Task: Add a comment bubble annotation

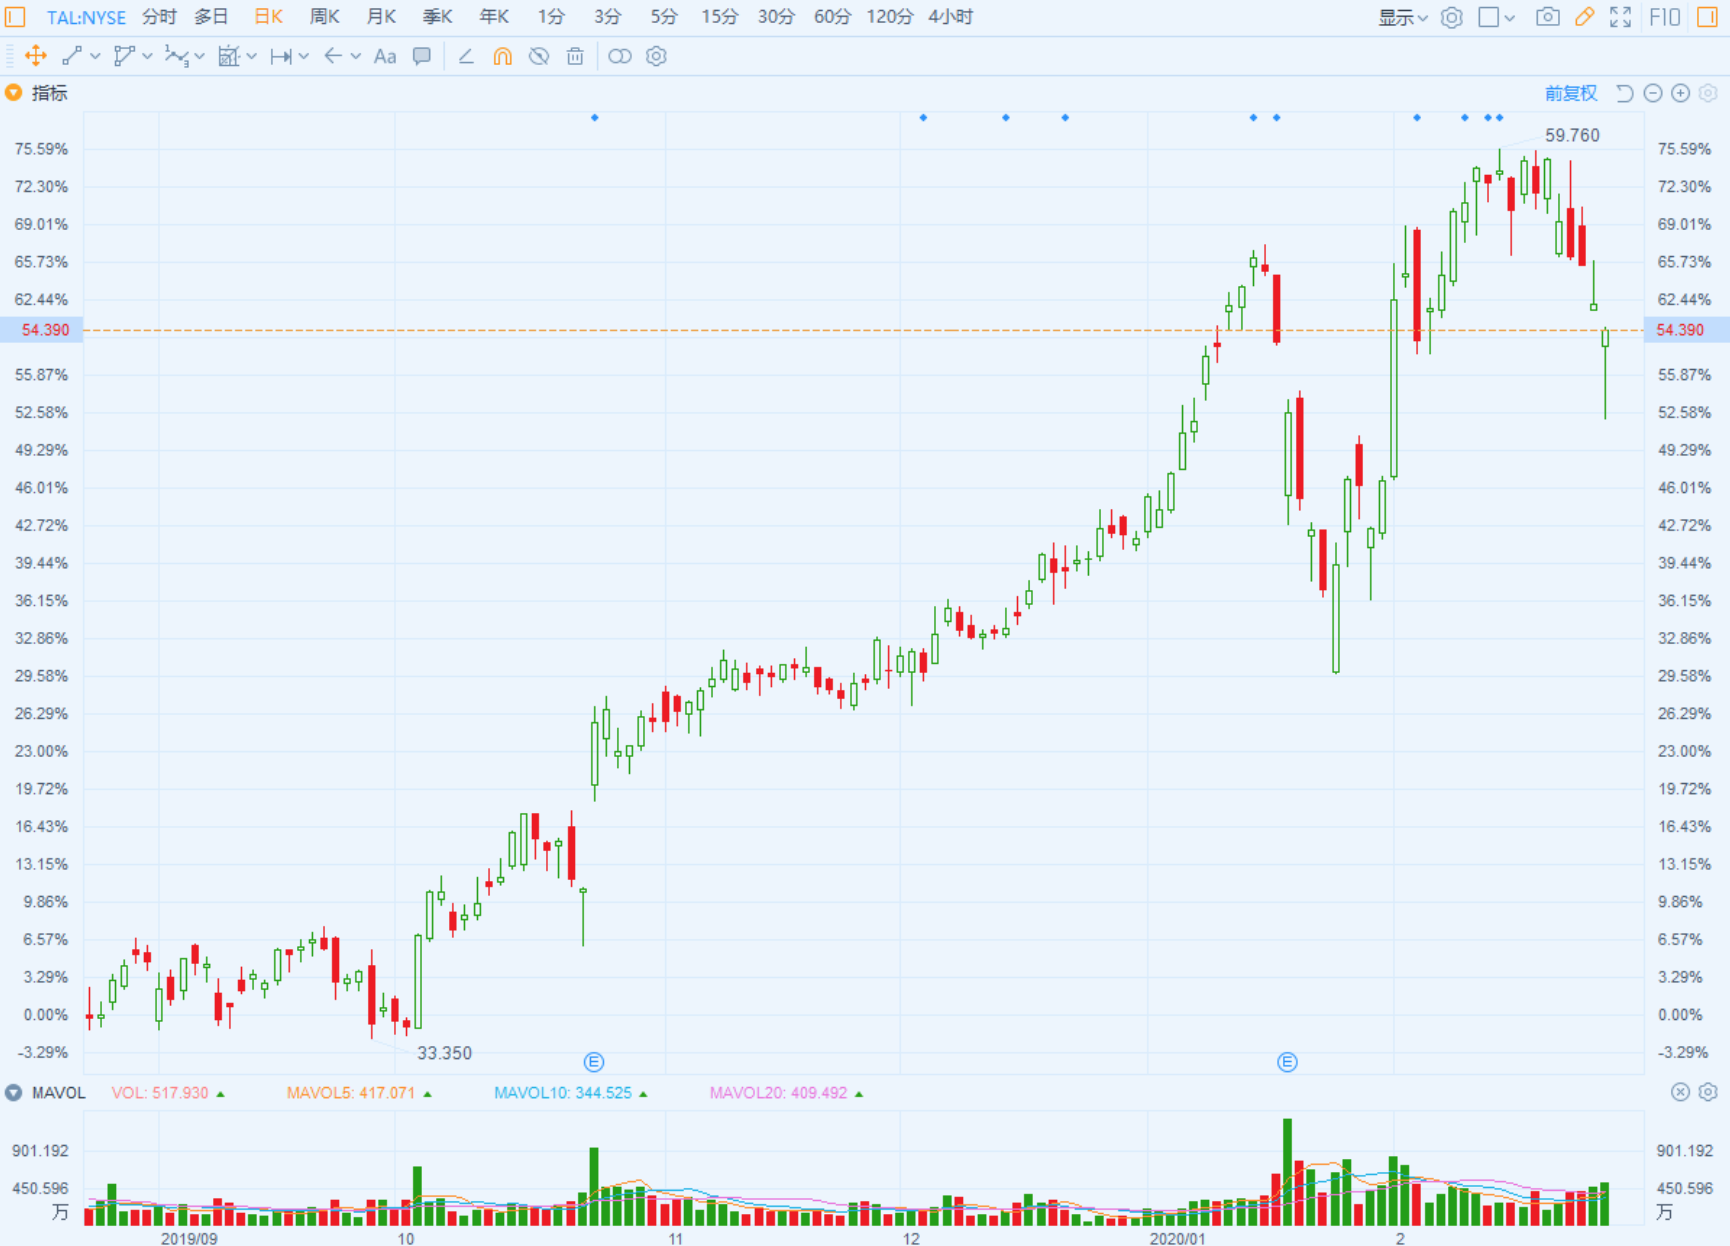Action: pyautogui.click(x=422, y=56)
